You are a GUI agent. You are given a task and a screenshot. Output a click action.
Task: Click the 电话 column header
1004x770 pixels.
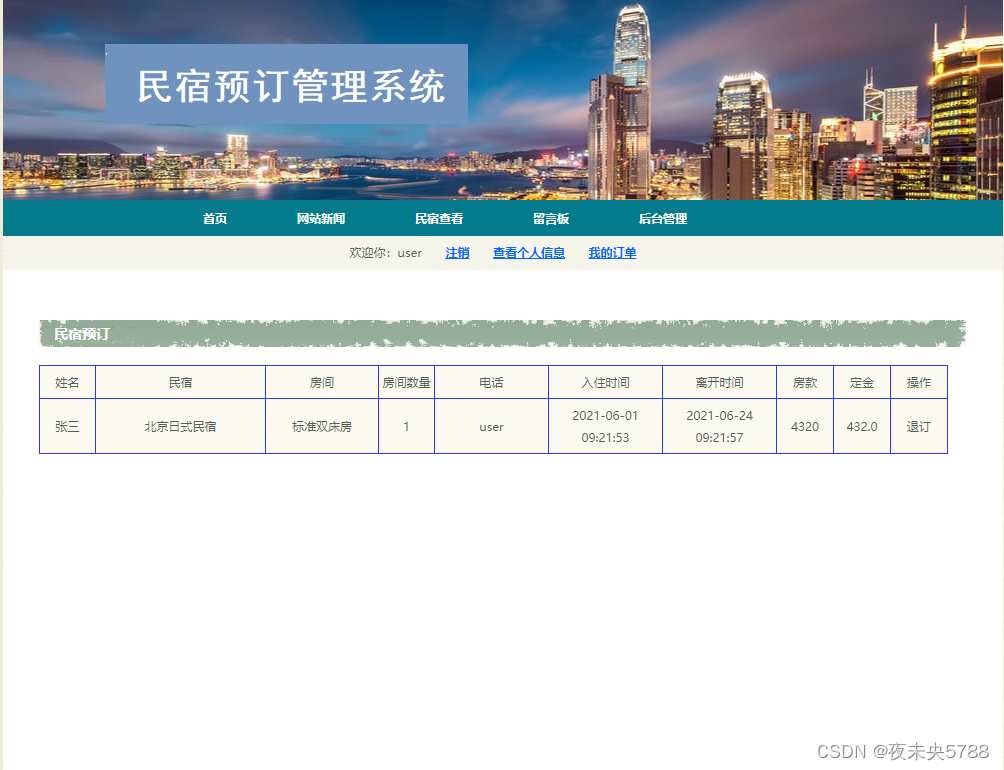(491, 382)
